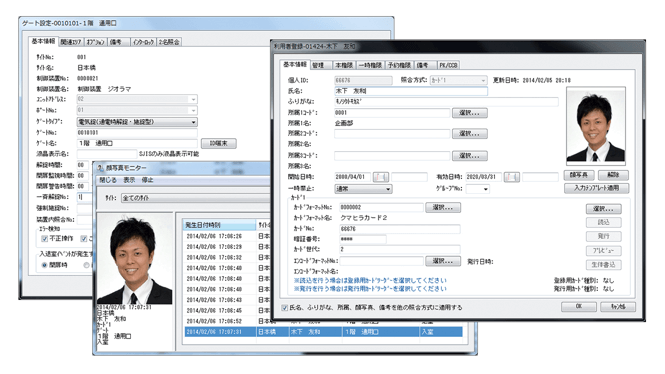This screenshot has height=374, width=665.
Task: Open calendar picker beside 開始日時 field
Action: pos(381,177)
